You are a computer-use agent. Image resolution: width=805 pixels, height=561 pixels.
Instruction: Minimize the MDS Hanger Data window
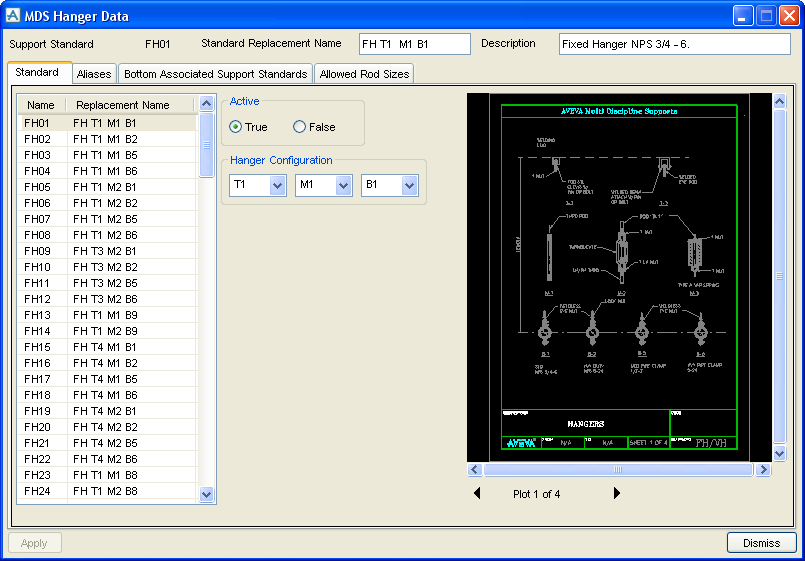tap(742, 15)
